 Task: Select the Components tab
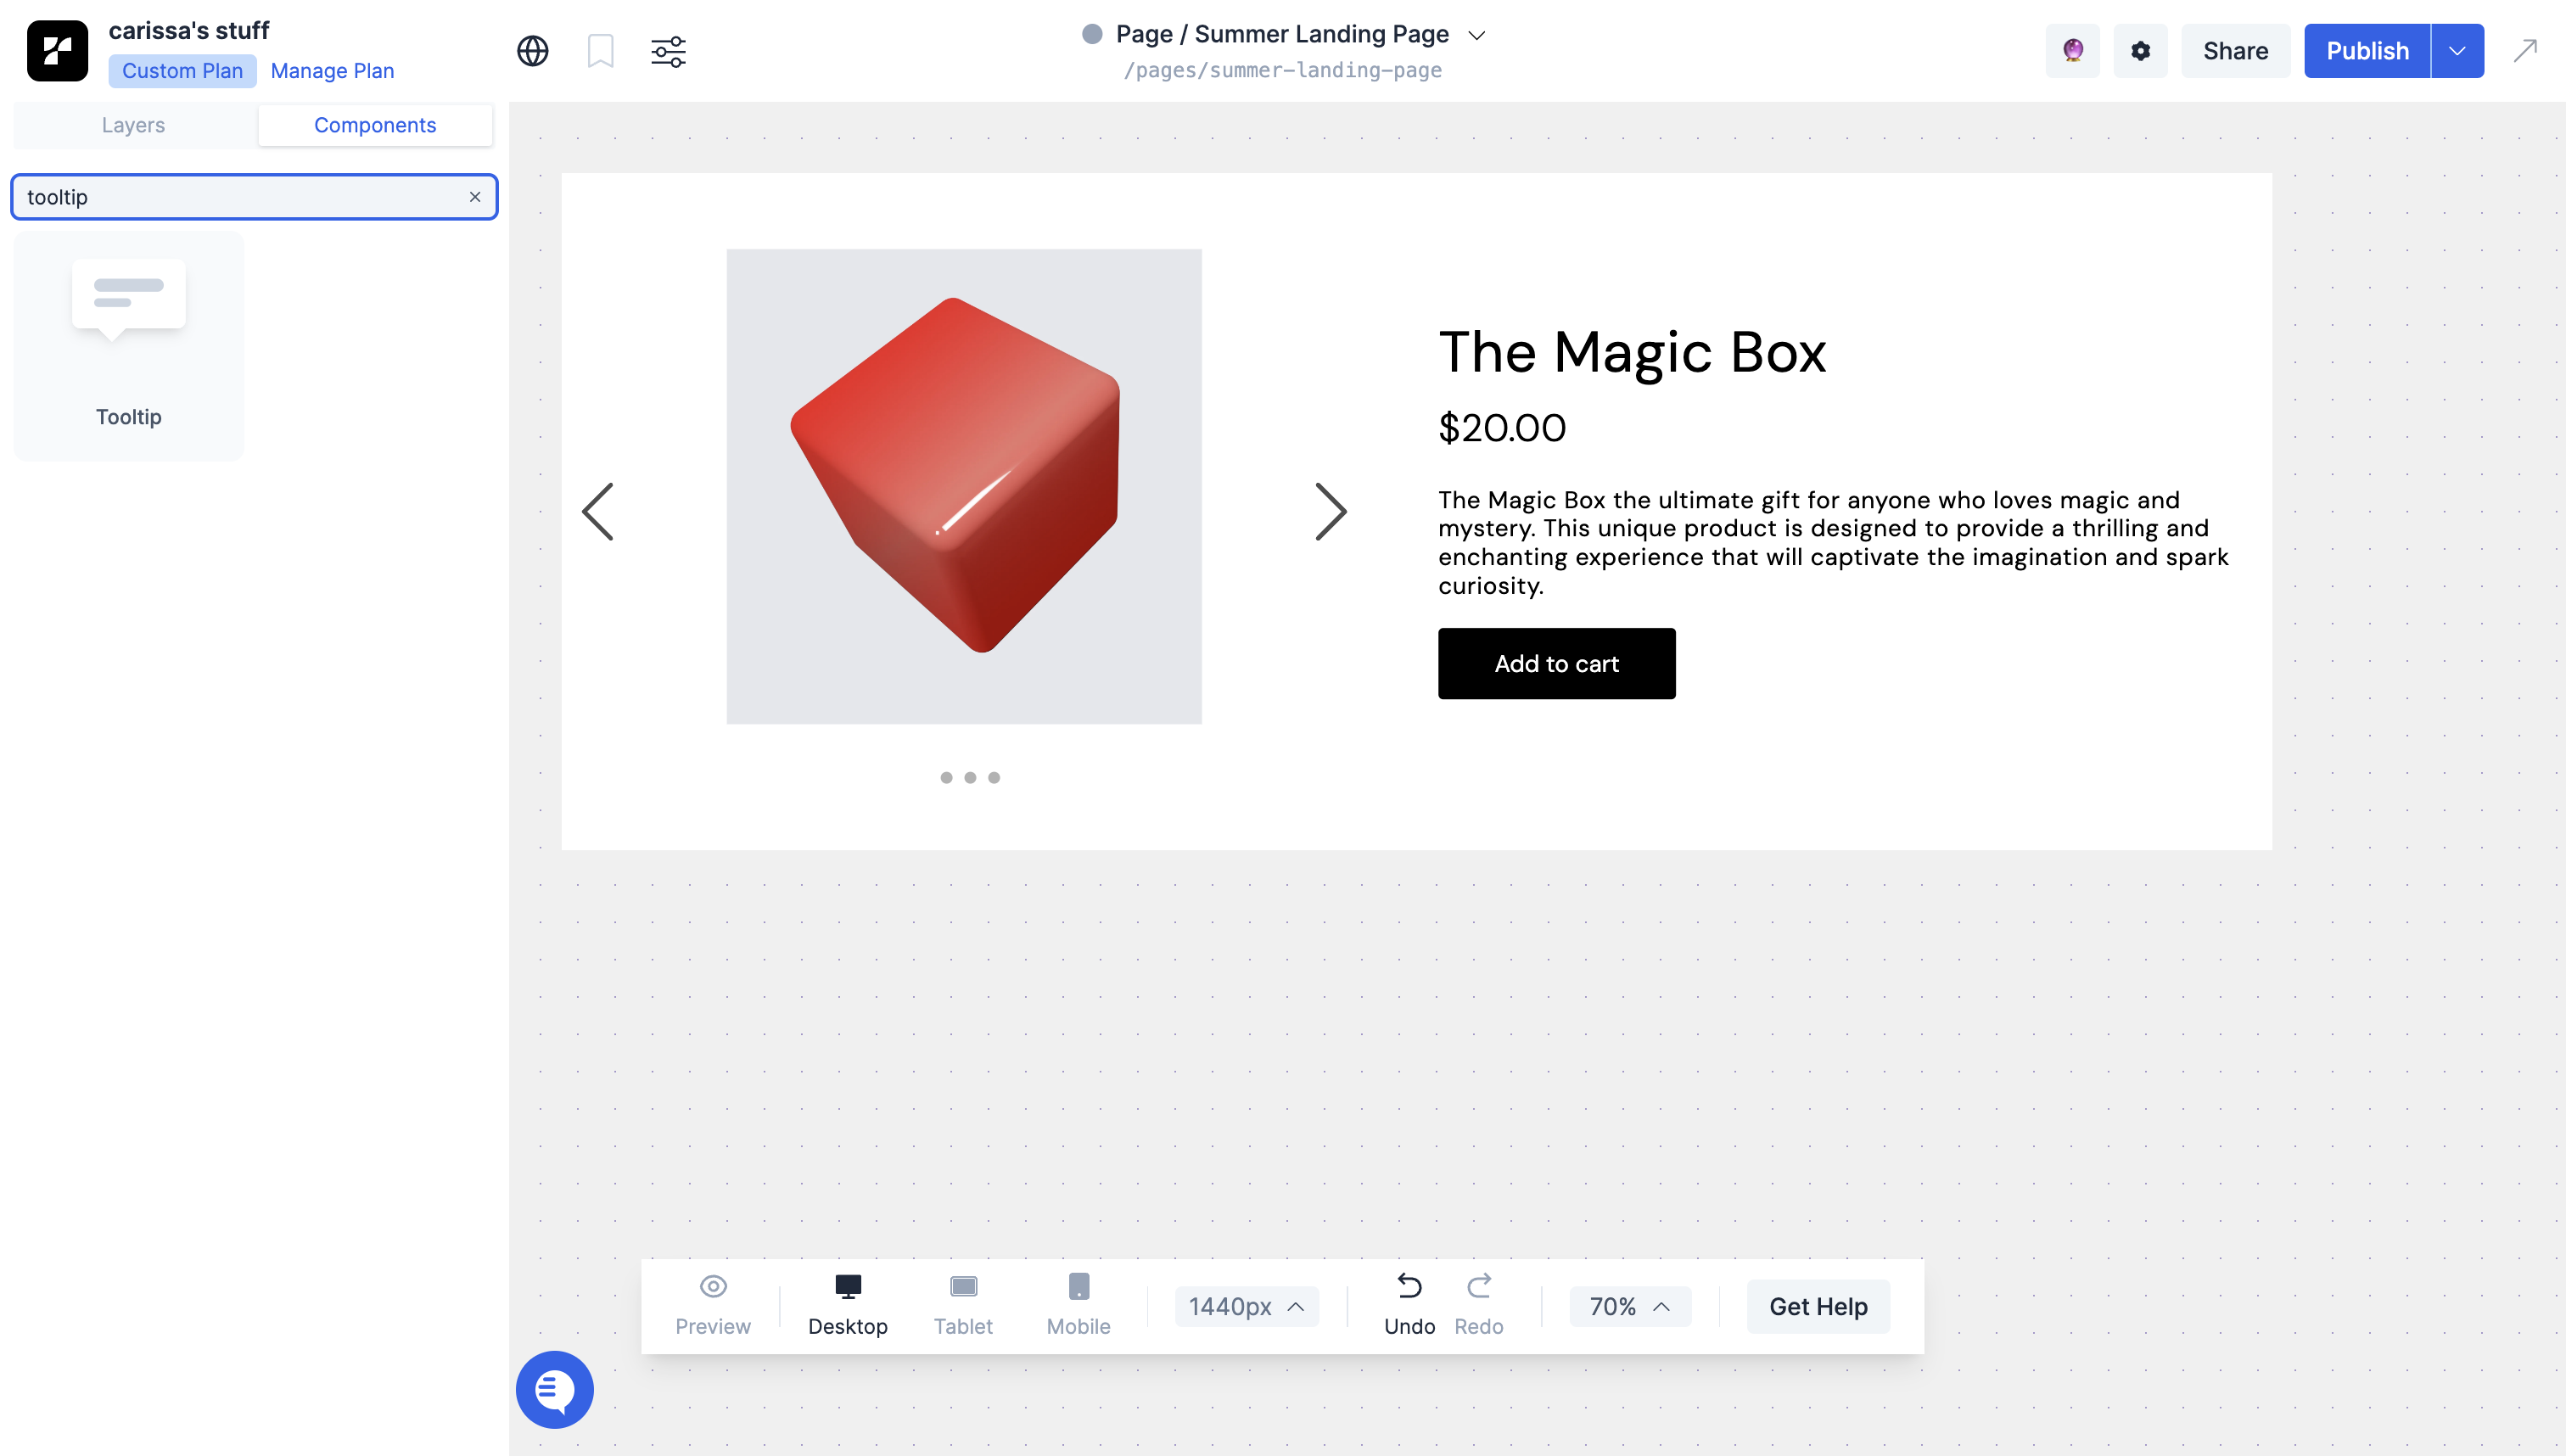375,125
